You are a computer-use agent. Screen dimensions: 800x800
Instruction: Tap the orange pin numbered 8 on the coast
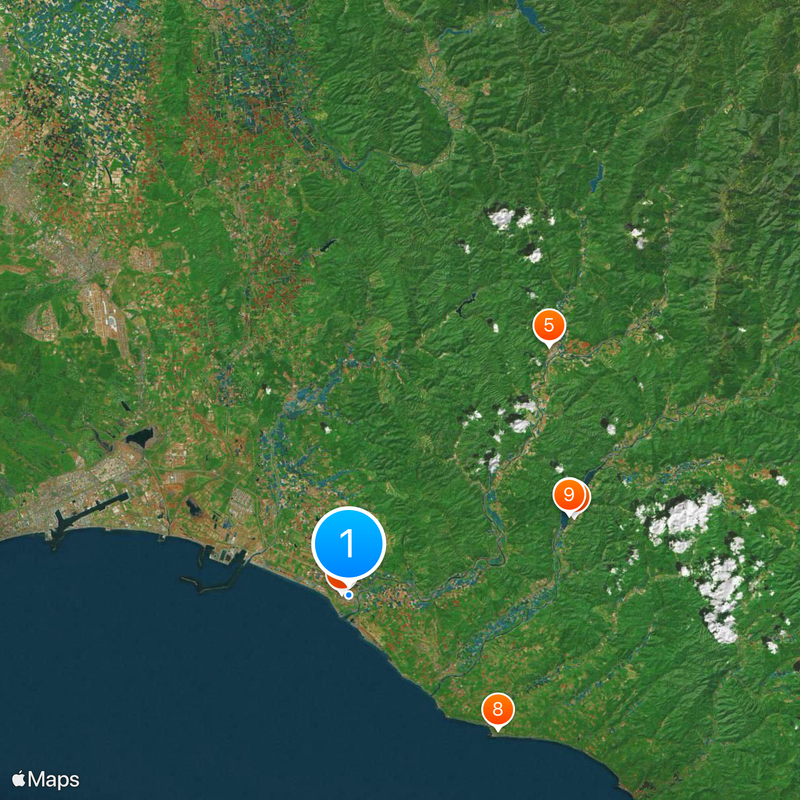click(x=498, y=709)
